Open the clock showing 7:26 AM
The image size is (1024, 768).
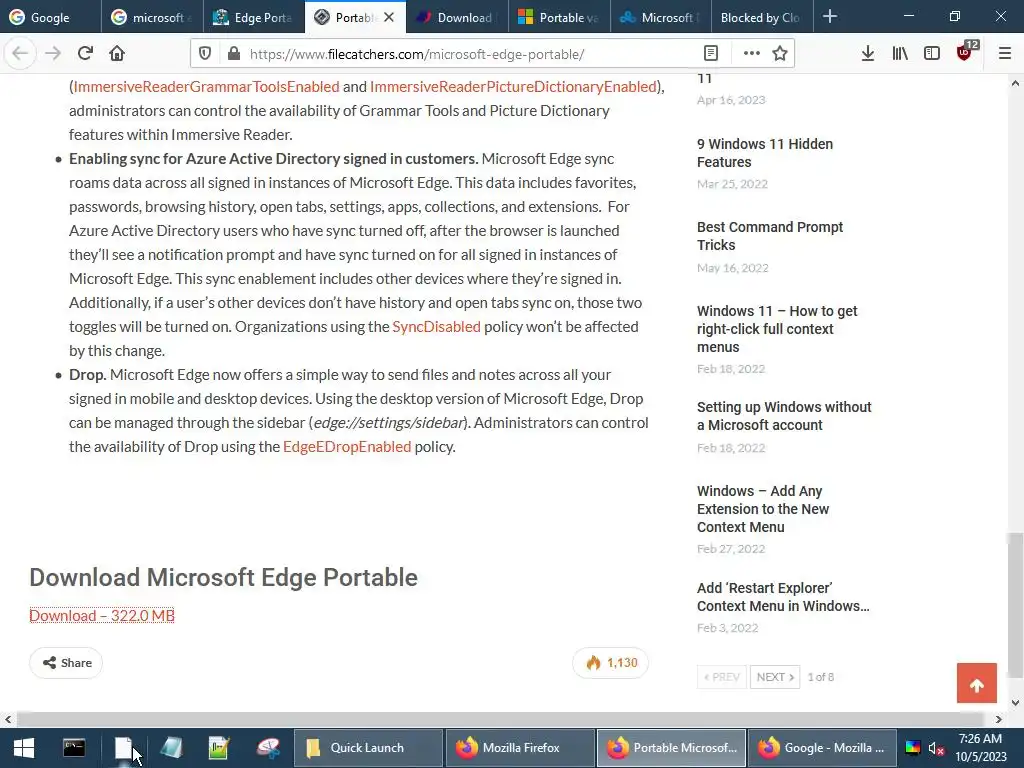point(981,748)
